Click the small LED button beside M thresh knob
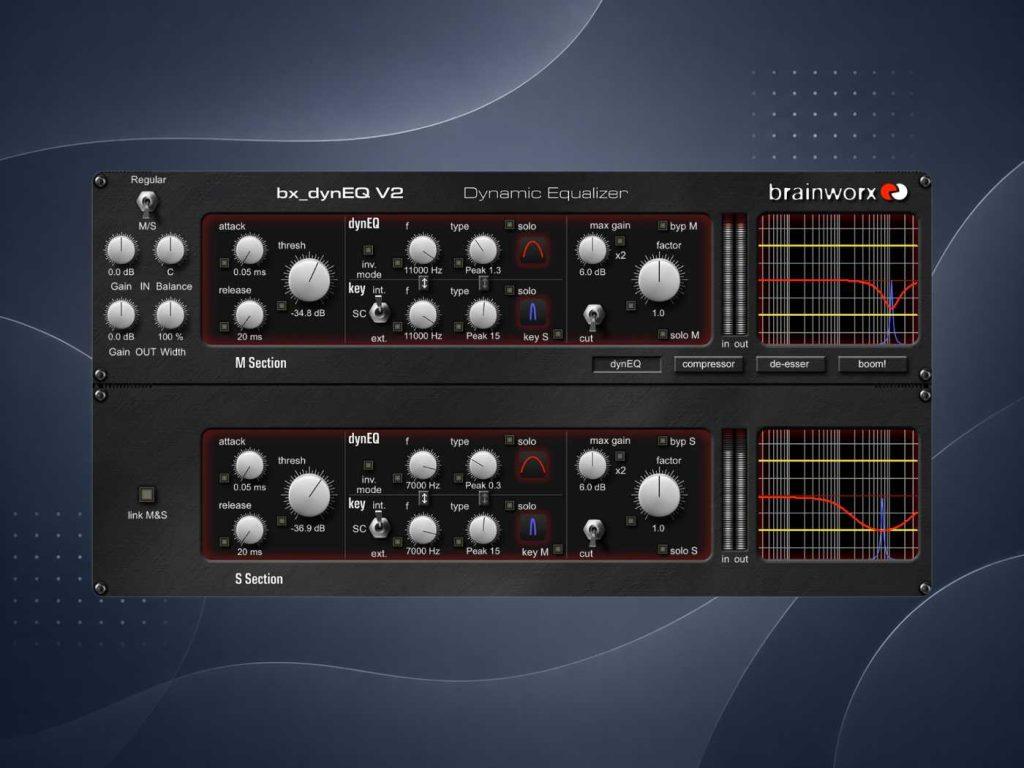1024x768 pixels. pyautogui.click(x=281, y=305)
